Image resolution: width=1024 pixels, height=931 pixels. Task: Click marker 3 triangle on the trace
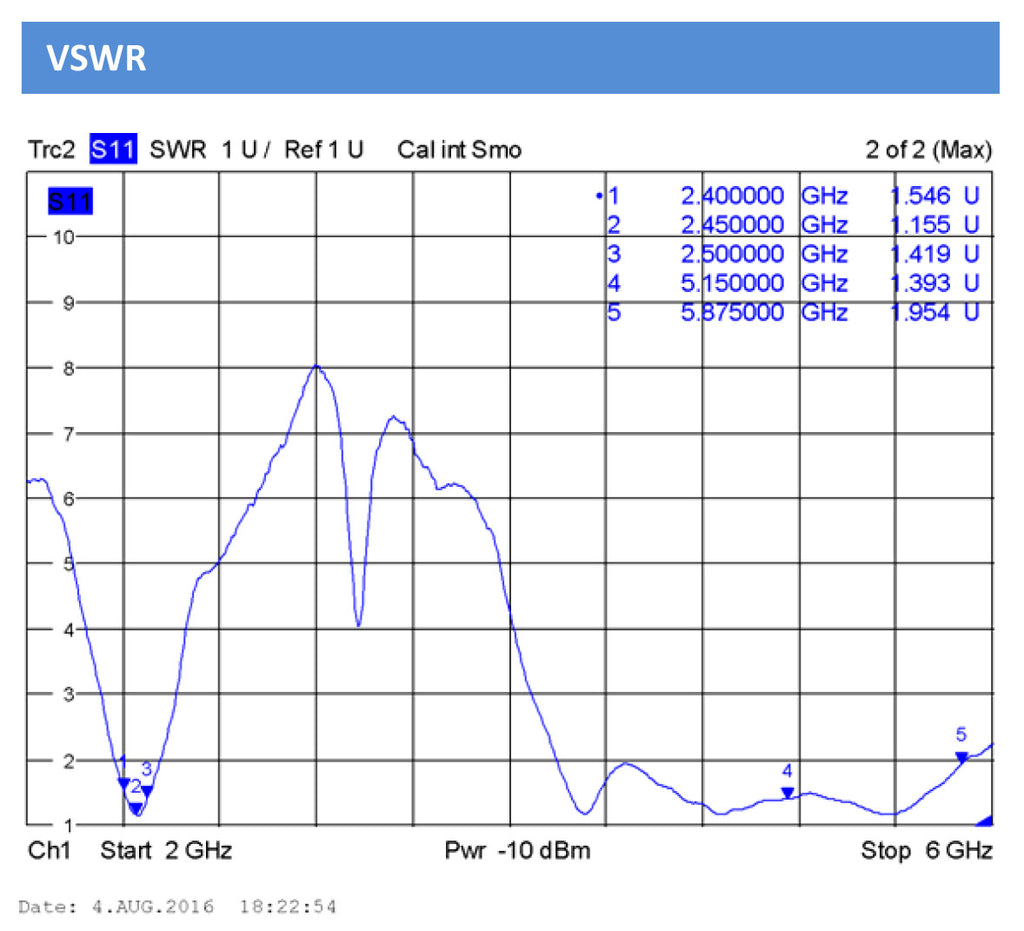click(x=147, y=791)
